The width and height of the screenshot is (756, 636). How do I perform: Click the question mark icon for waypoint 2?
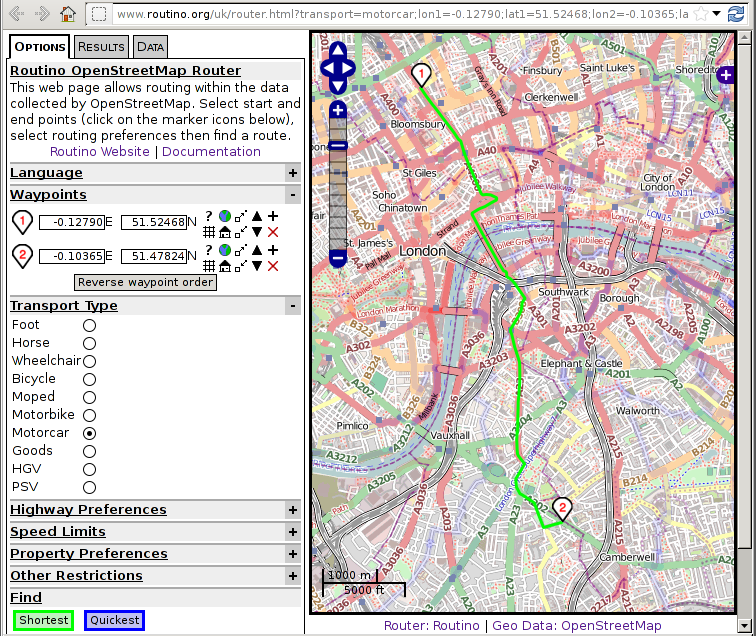click(x=208, y=249)
